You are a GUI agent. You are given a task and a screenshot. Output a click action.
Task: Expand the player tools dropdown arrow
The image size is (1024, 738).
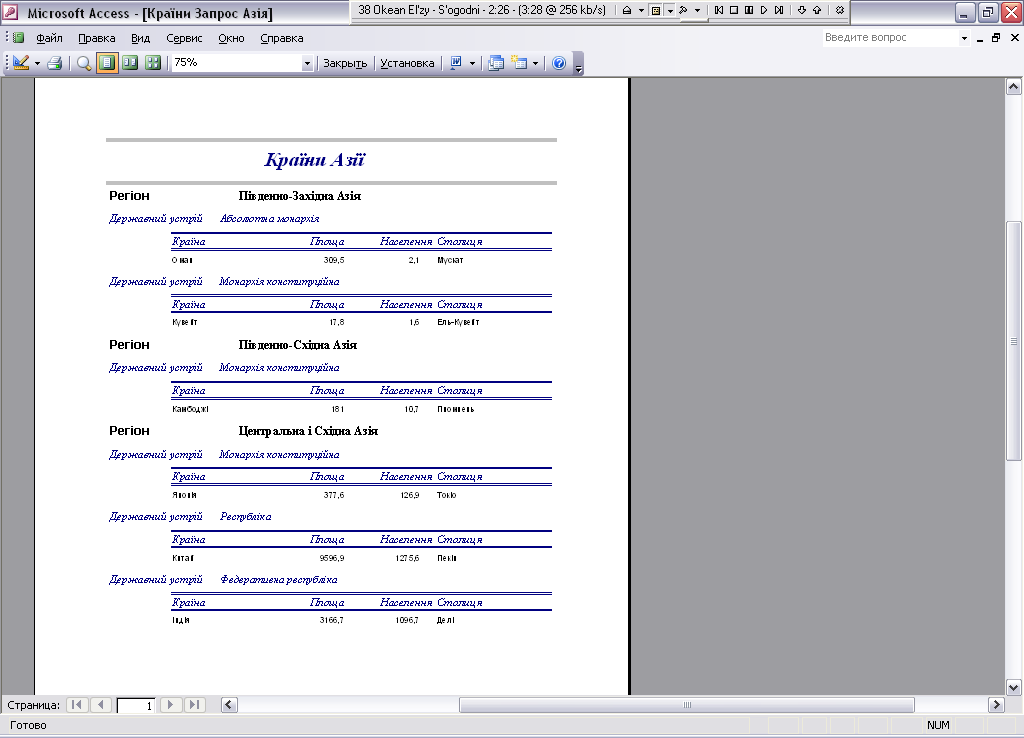697,10
